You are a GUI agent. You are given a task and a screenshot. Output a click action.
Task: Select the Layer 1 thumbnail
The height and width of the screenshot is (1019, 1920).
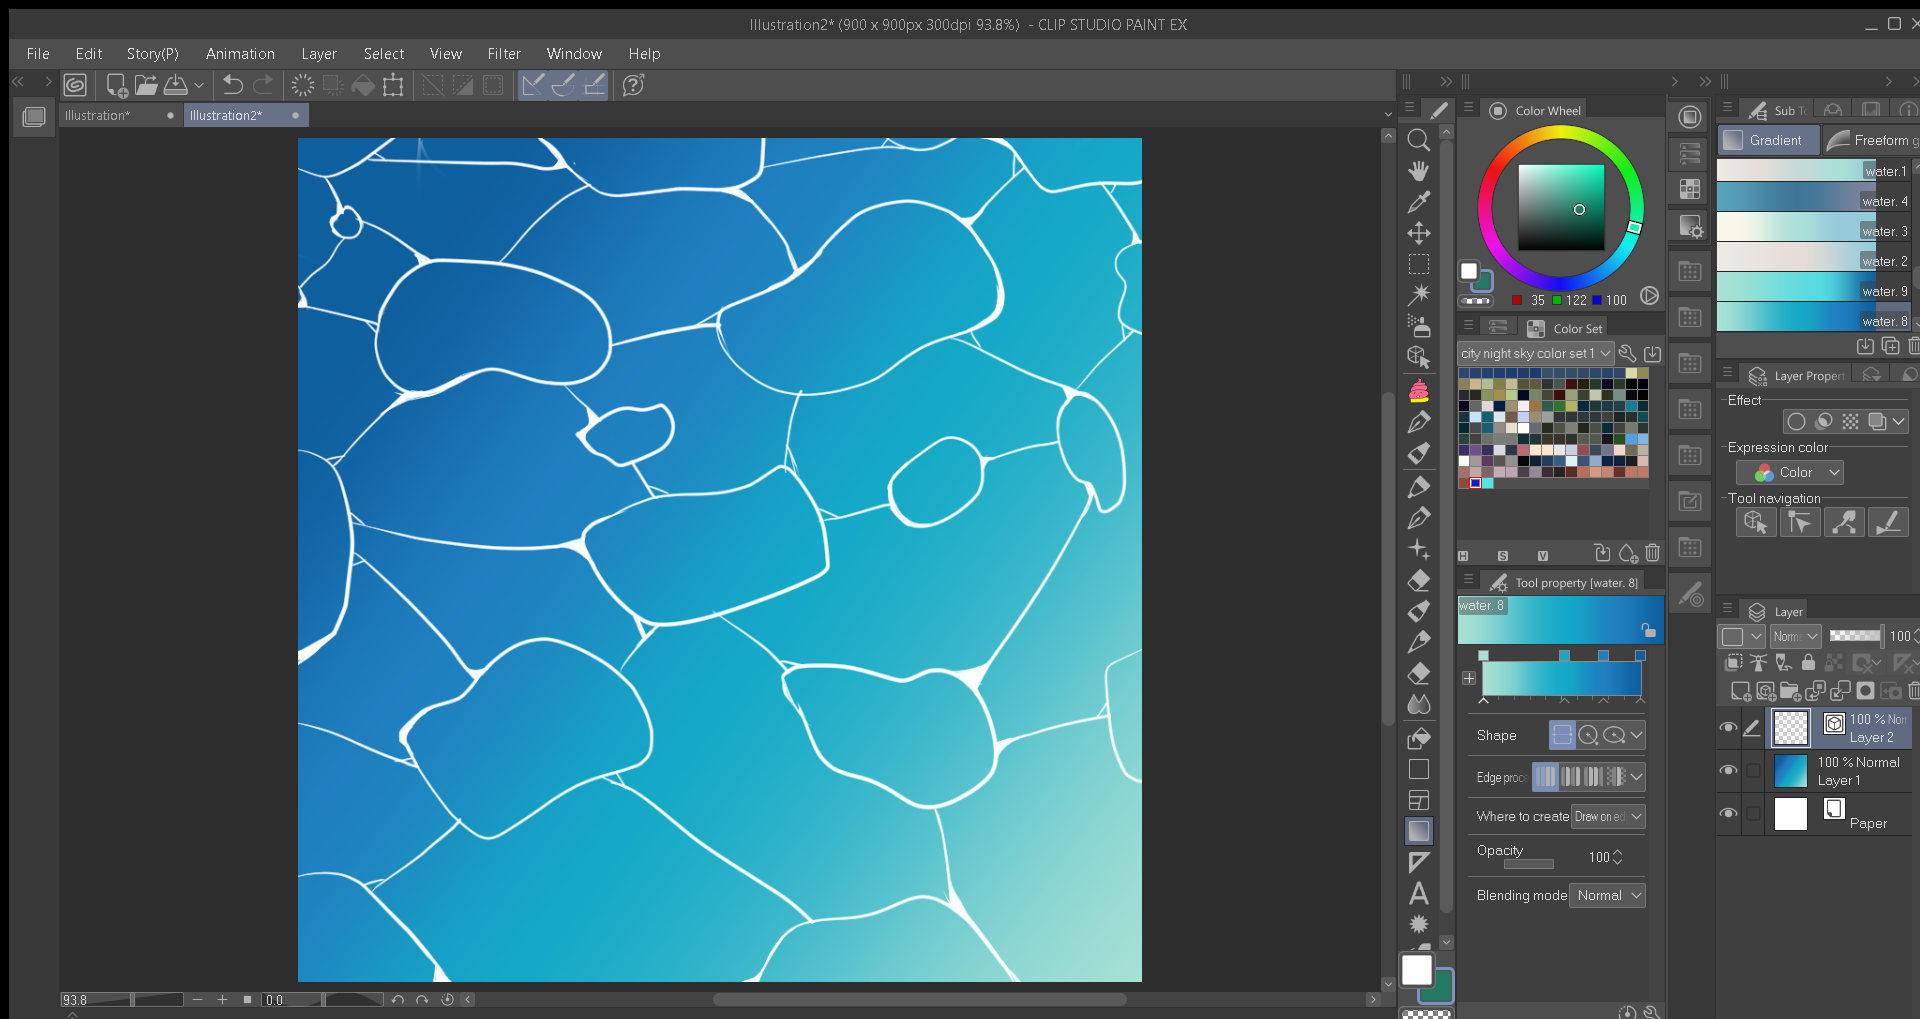click(1790, 771)
